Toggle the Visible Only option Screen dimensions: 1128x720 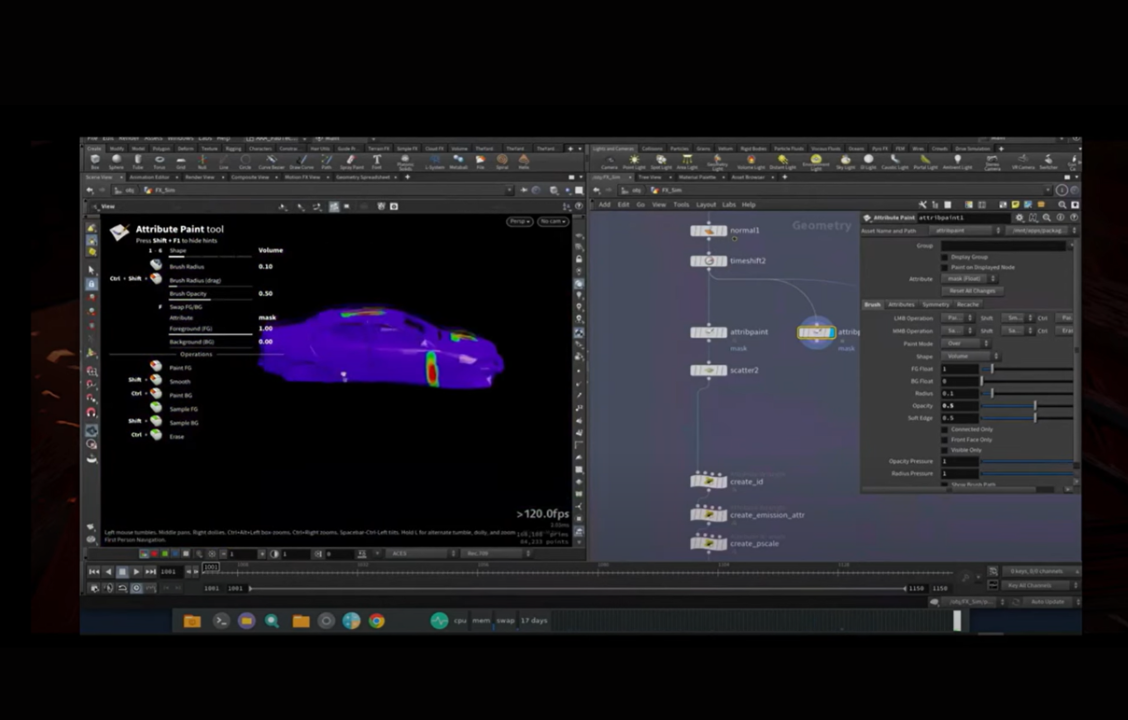click(944, 450)
